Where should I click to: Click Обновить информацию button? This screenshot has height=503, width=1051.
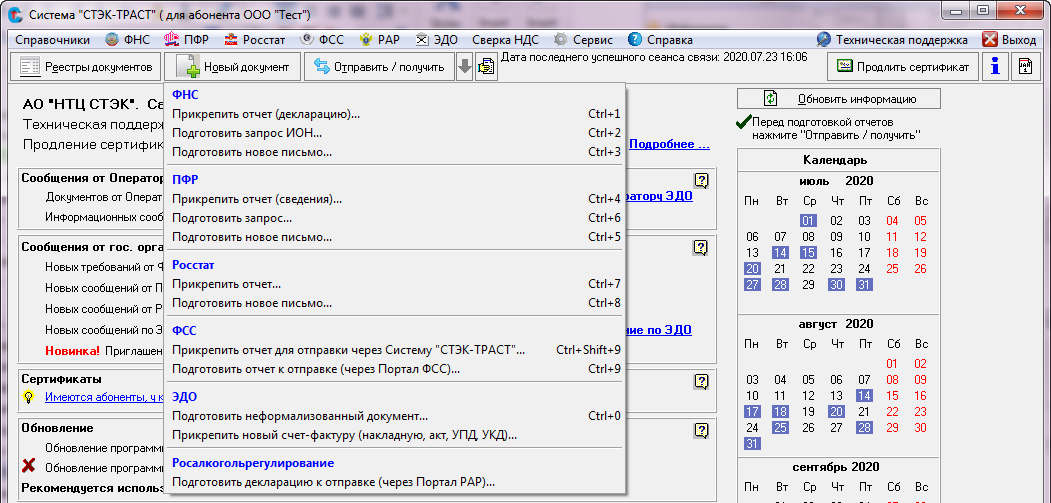839,99
